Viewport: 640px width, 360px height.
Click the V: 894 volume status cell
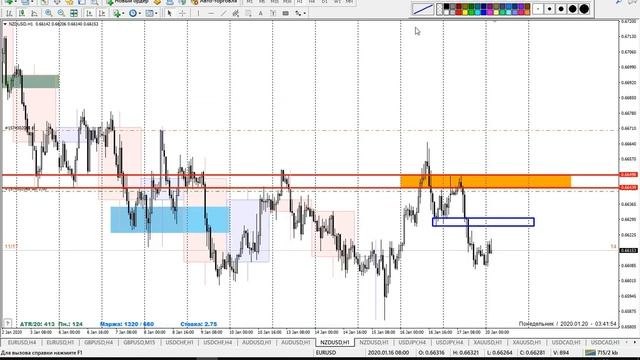click(561, 353)
